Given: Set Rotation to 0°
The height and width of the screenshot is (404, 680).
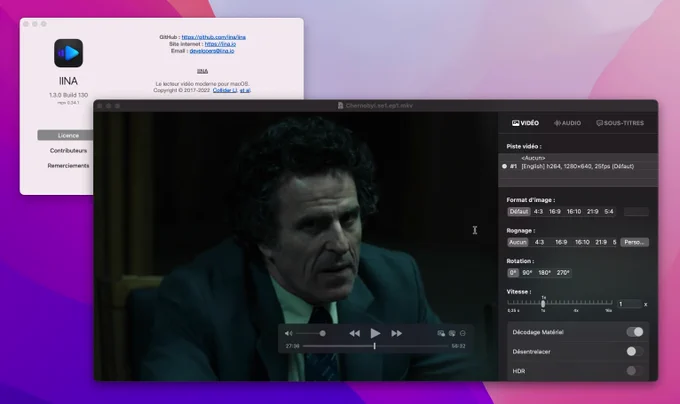Looking at the screenshot, I should point(513,273).
